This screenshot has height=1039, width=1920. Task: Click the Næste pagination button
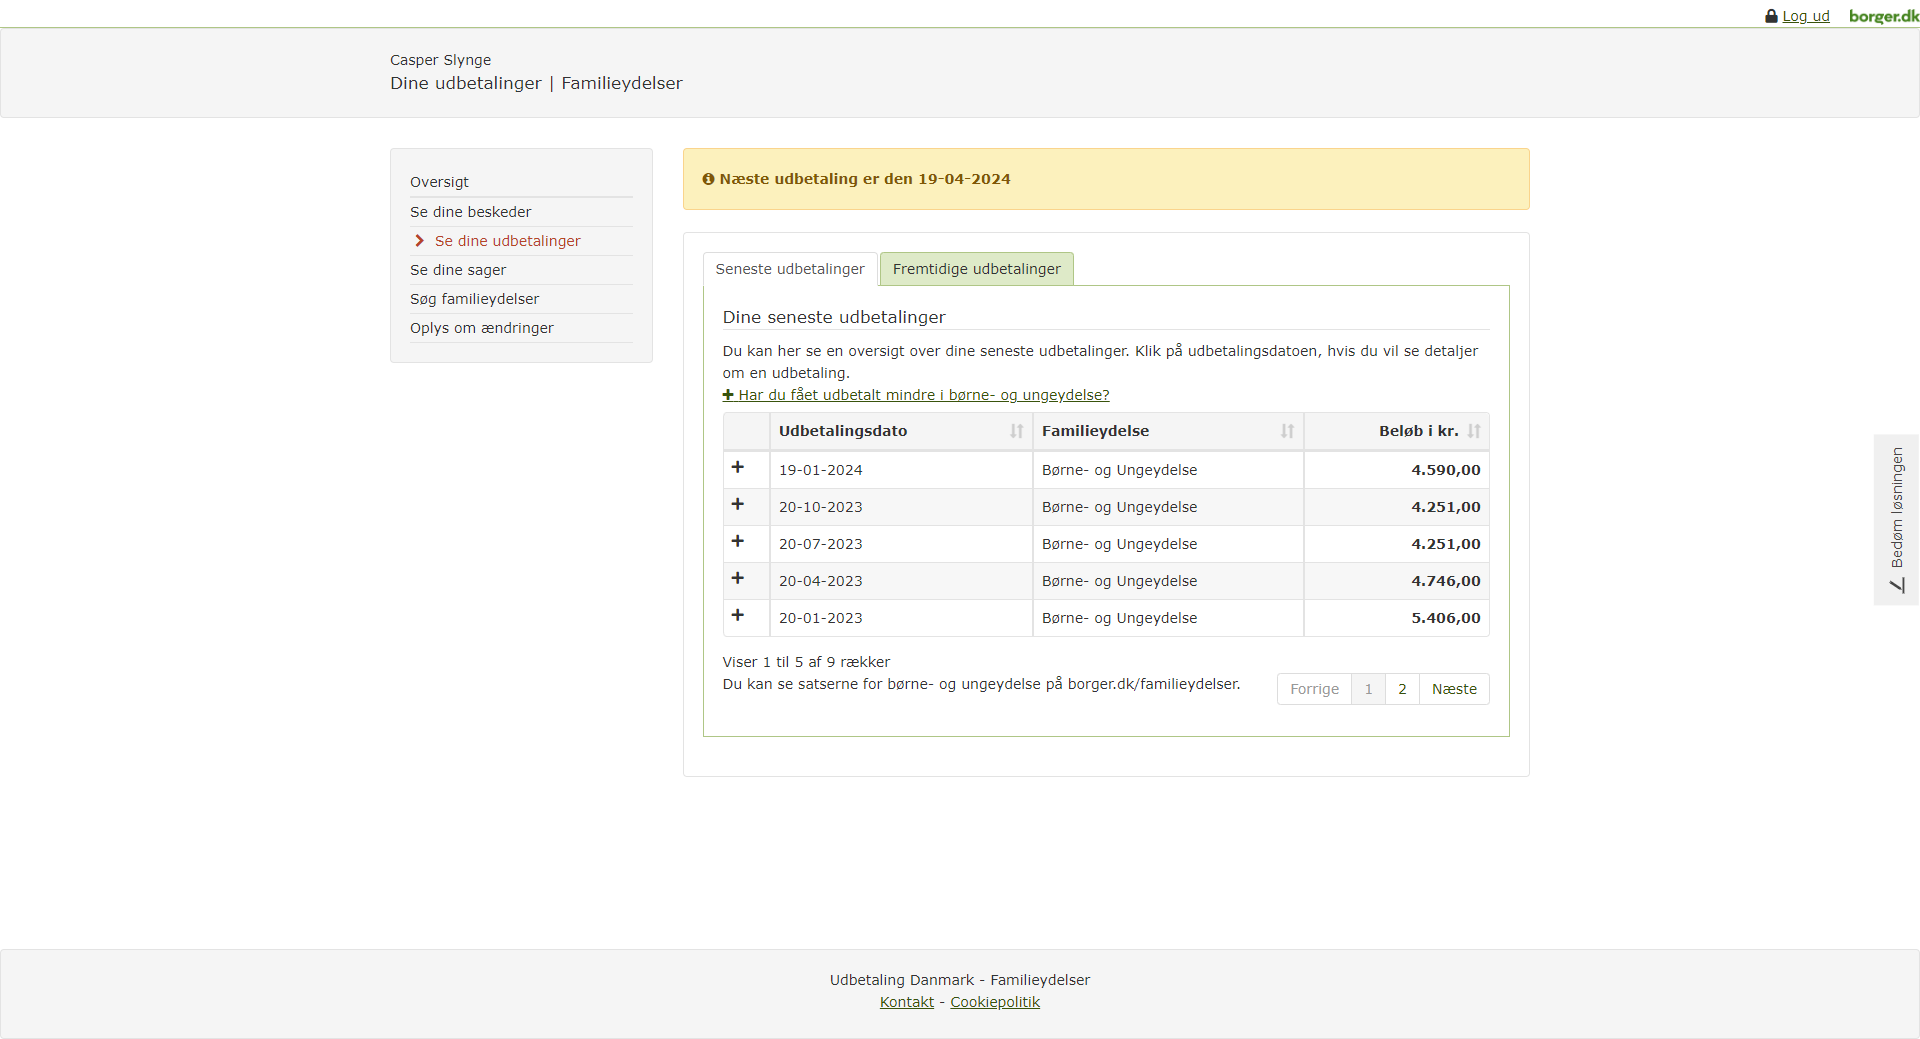pyautogui.click(x=1454, y=689)
